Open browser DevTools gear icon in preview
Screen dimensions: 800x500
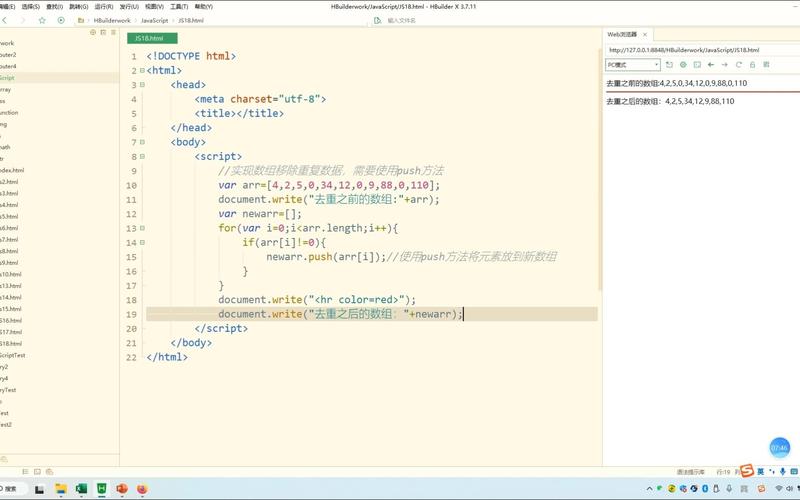point(683,65)
